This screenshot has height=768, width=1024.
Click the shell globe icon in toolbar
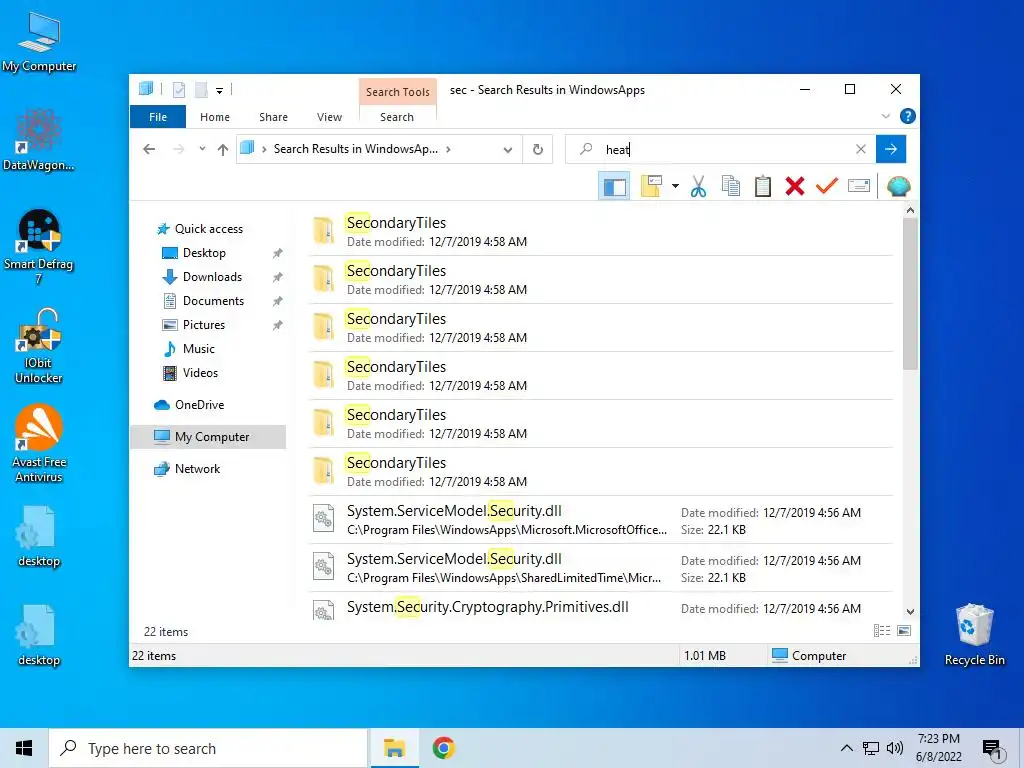tap(899, 187)
